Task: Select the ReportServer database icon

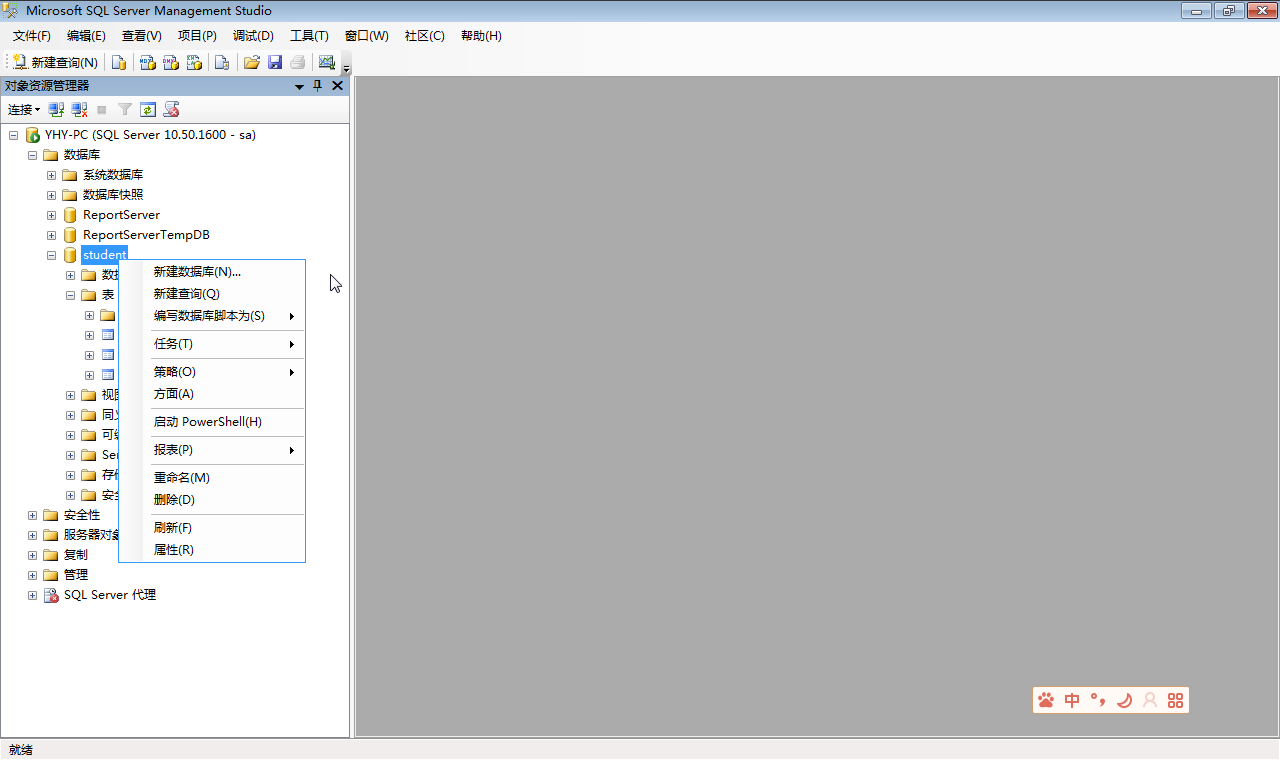Action: point(70,215)
